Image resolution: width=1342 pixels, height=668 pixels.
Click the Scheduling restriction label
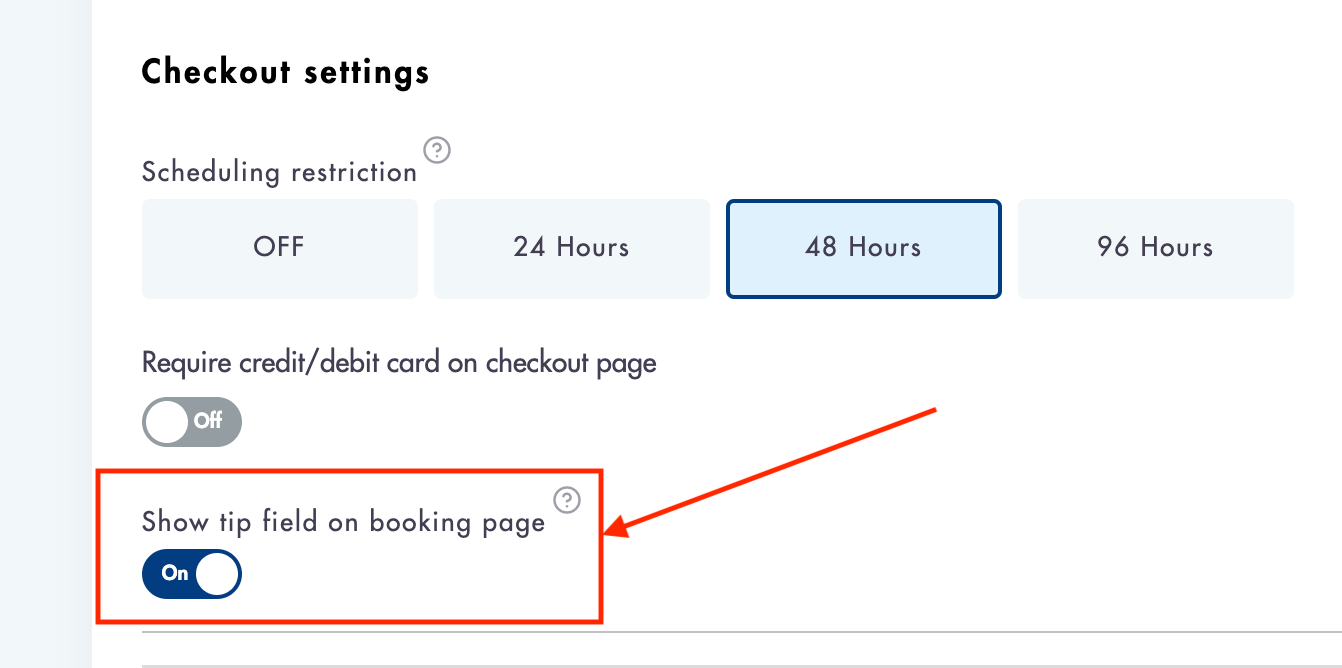[279, 172]
